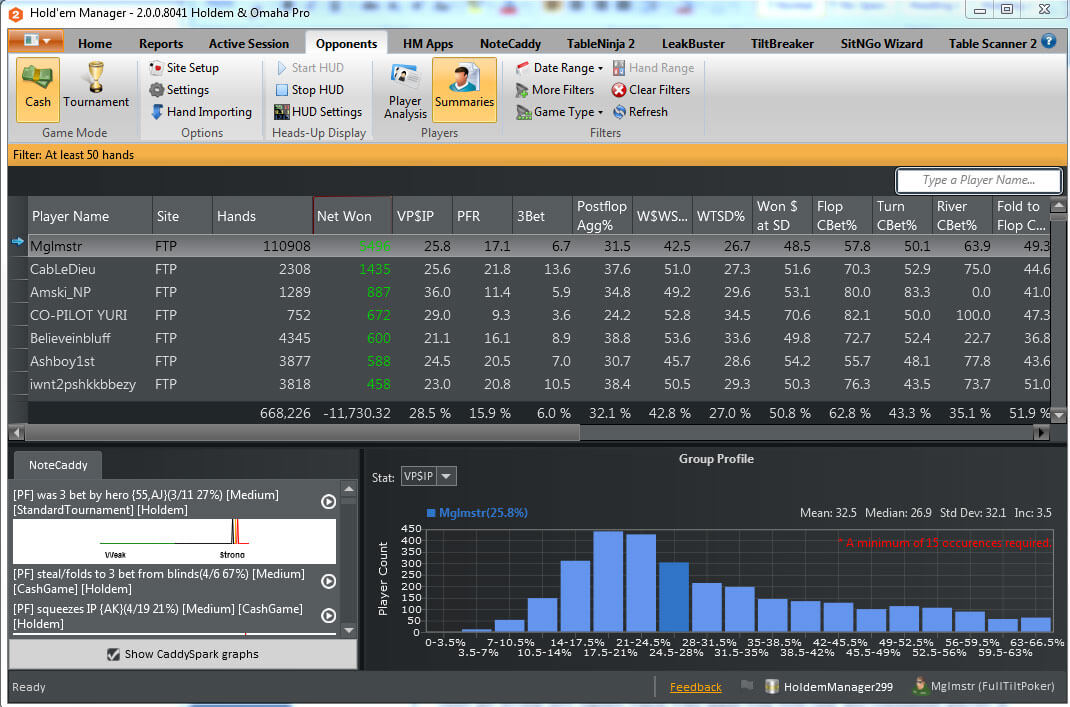Expand the Stat VP$IP dropdown

[446, 476]
